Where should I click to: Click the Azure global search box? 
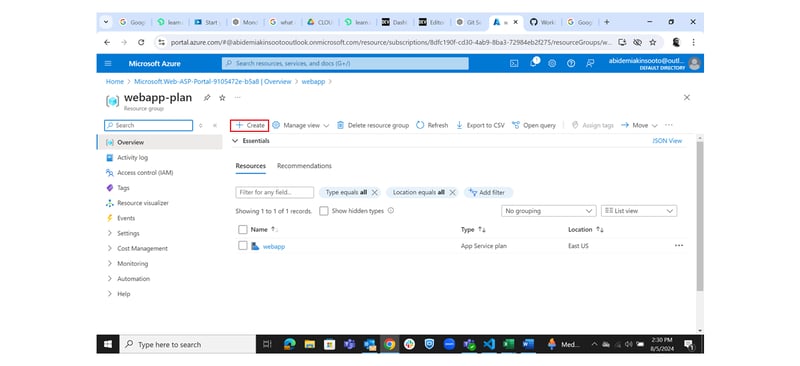(345, 63)
